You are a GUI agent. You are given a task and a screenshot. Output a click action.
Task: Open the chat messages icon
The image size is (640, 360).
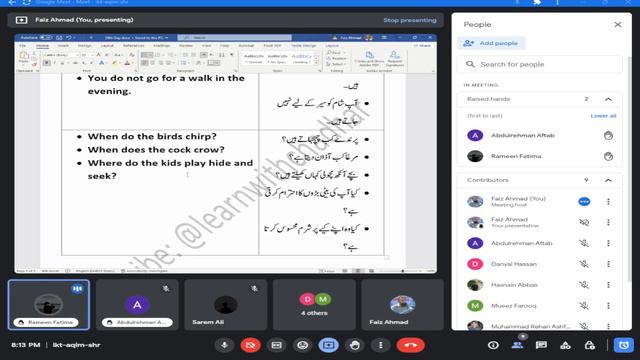point(541,345)
